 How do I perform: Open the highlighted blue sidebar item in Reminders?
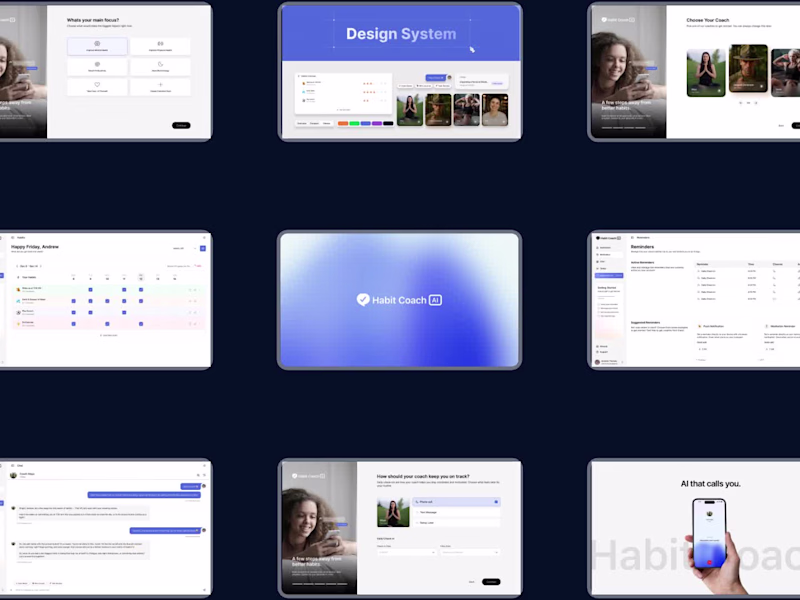click(x=609, y=276)
